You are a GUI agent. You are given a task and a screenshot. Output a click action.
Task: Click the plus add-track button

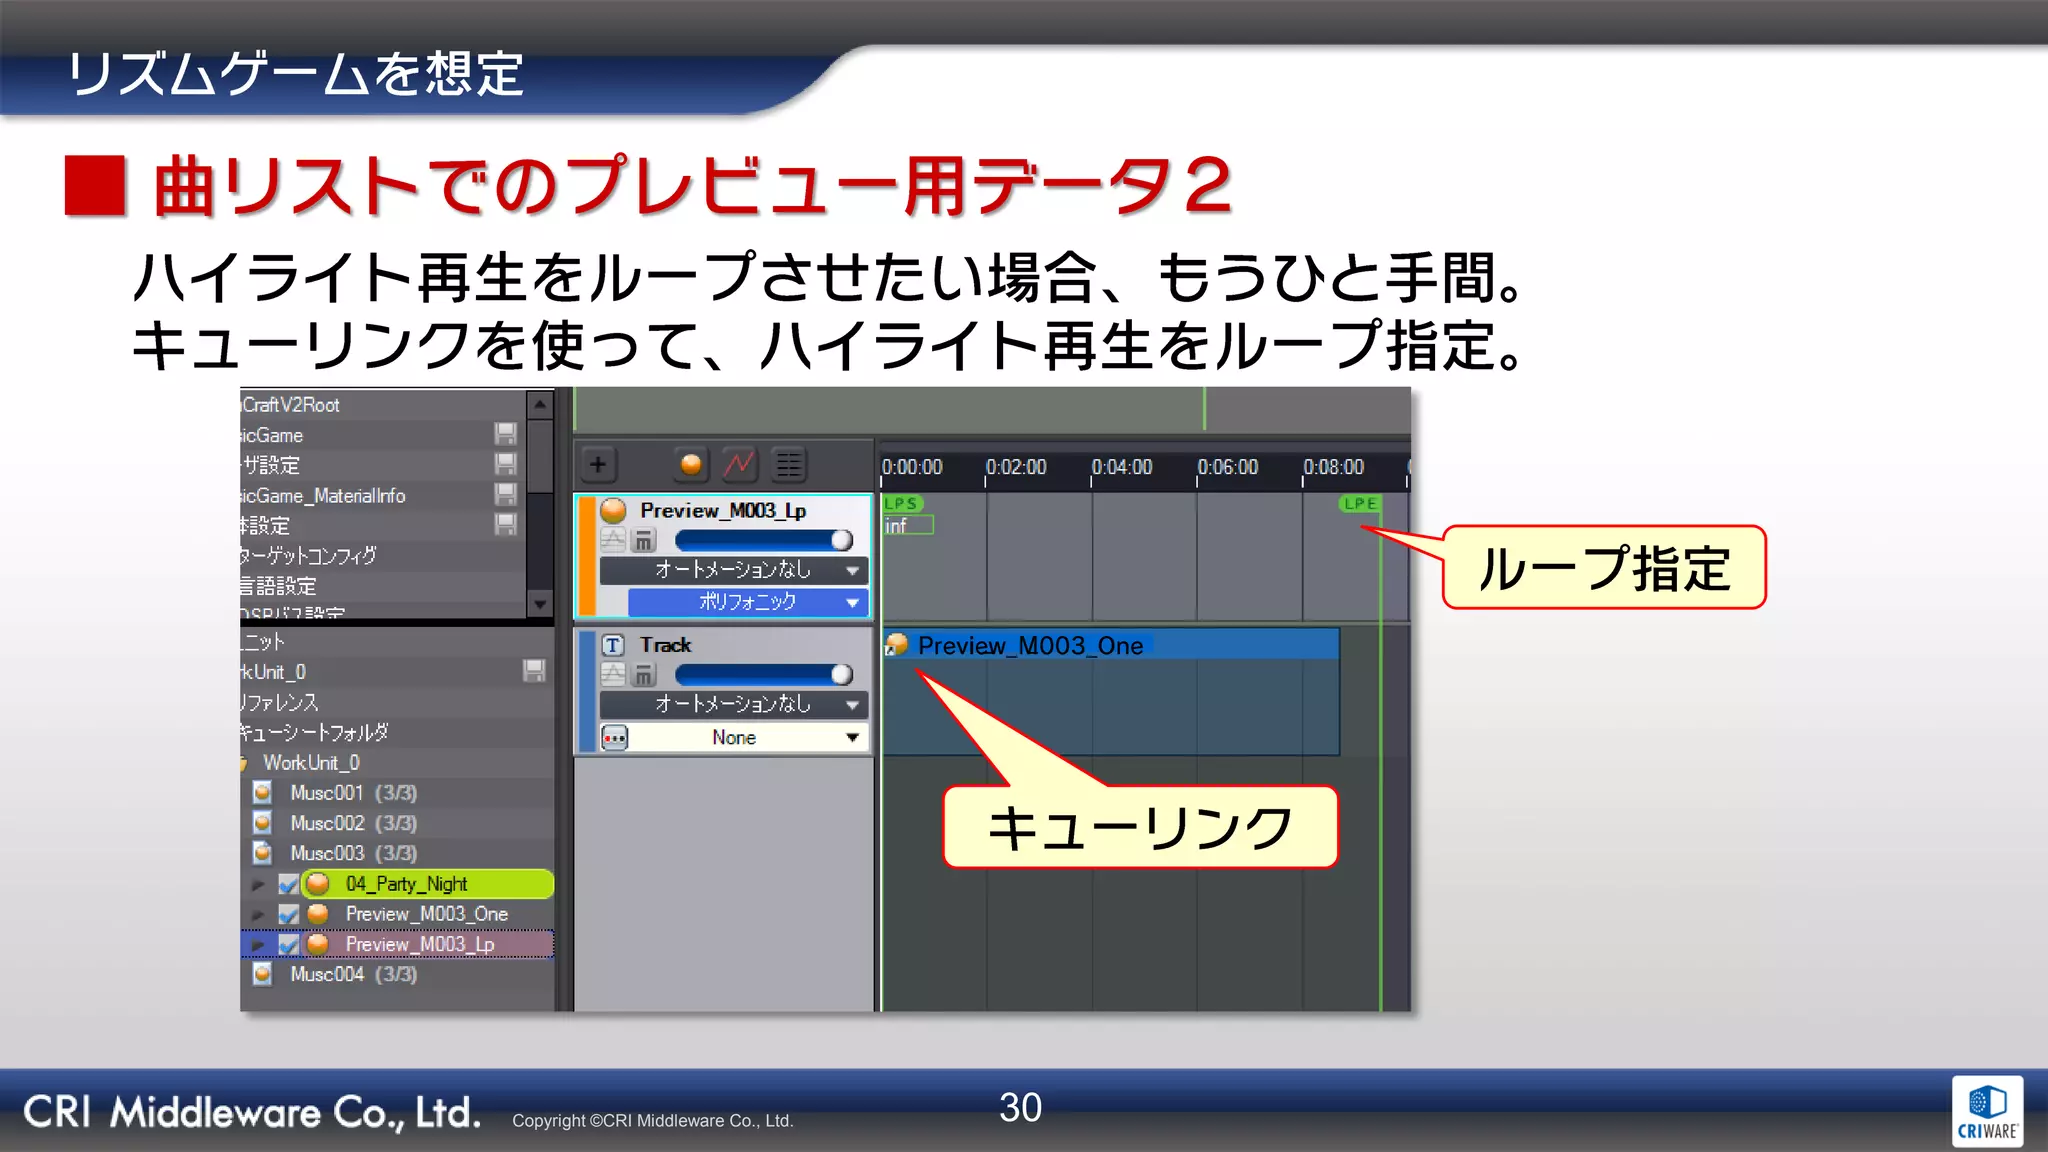click(x=598, y=465)
